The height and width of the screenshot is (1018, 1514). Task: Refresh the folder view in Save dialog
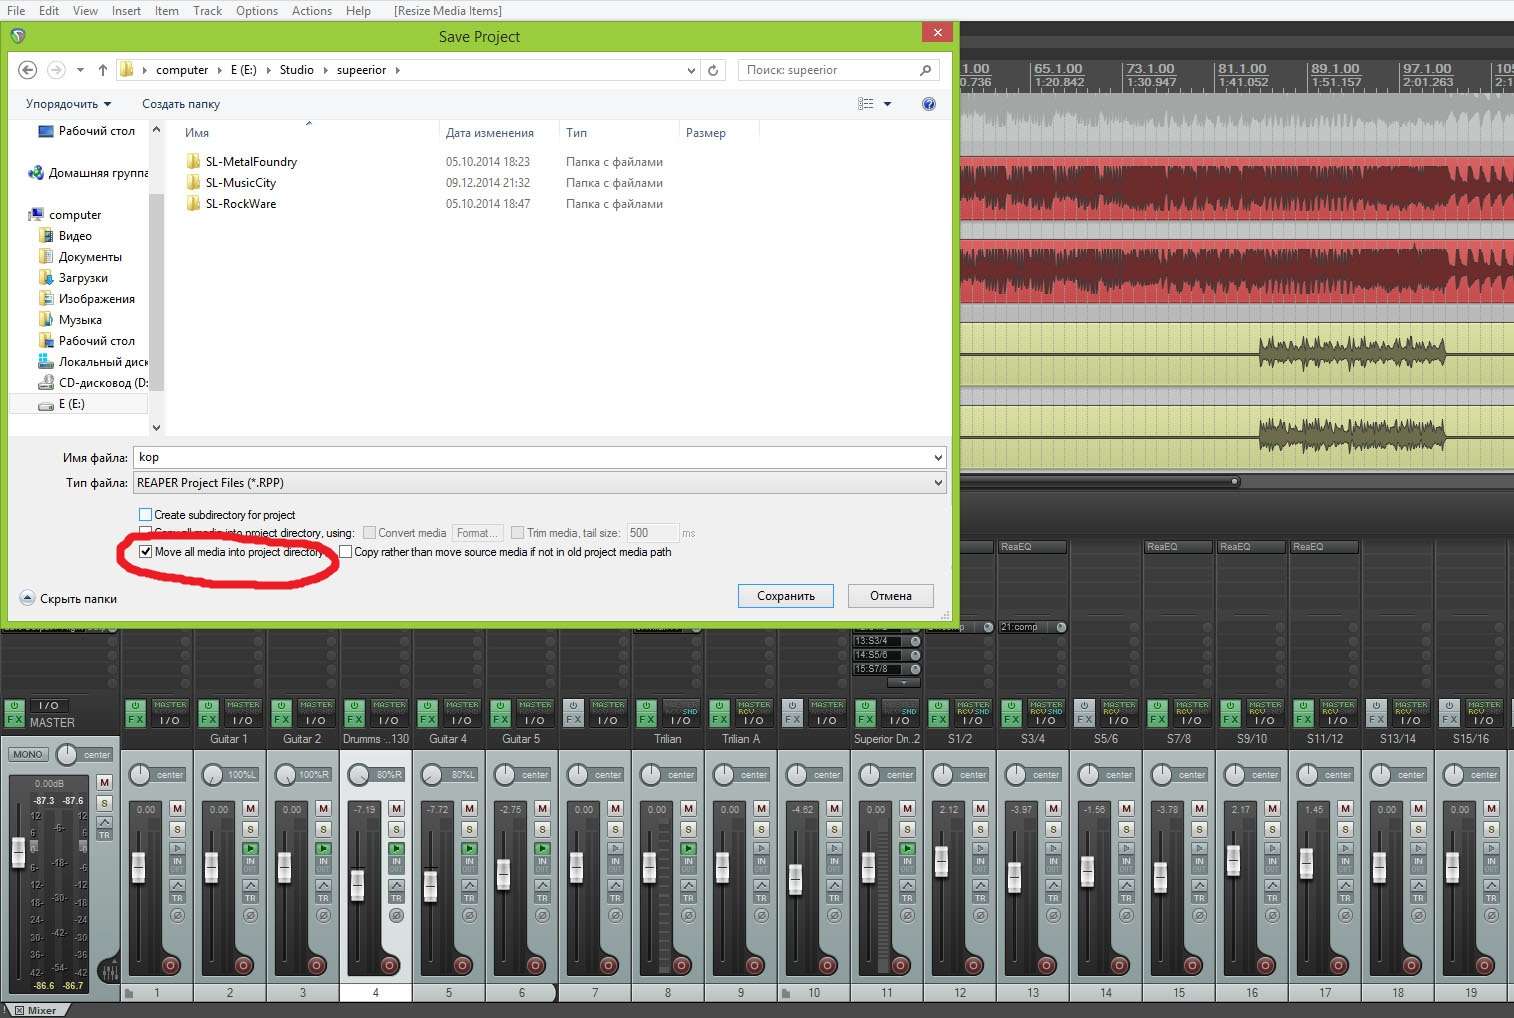[713, 70]
